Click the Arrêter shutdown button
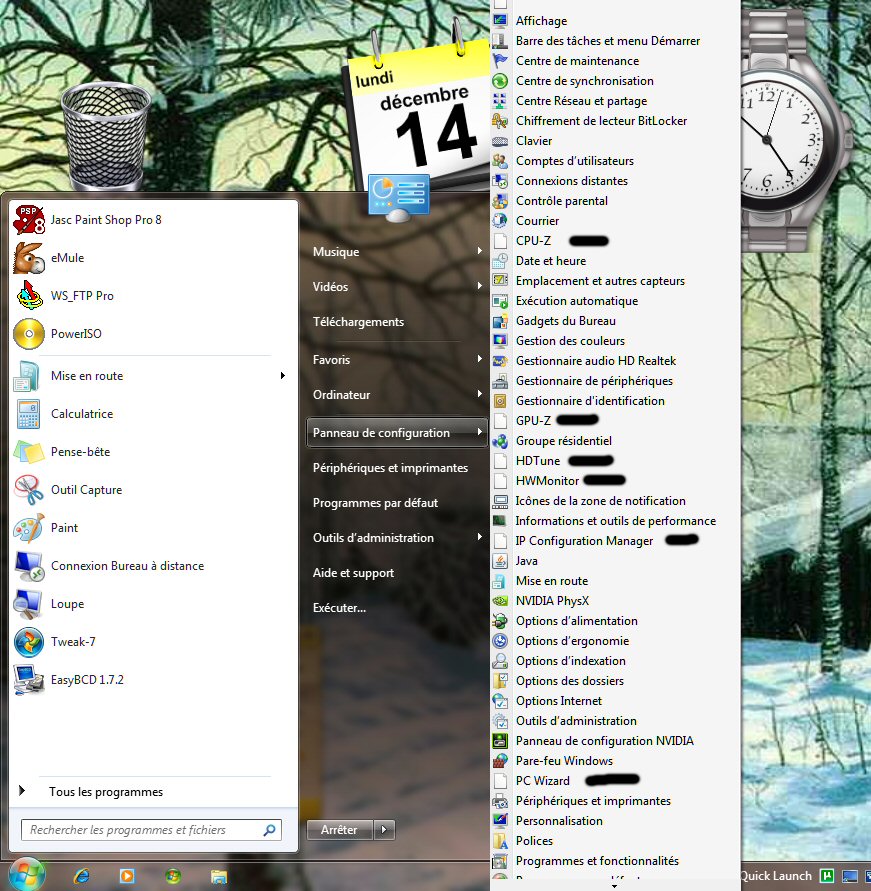This screenshot has height=891, width=871. 339,830
